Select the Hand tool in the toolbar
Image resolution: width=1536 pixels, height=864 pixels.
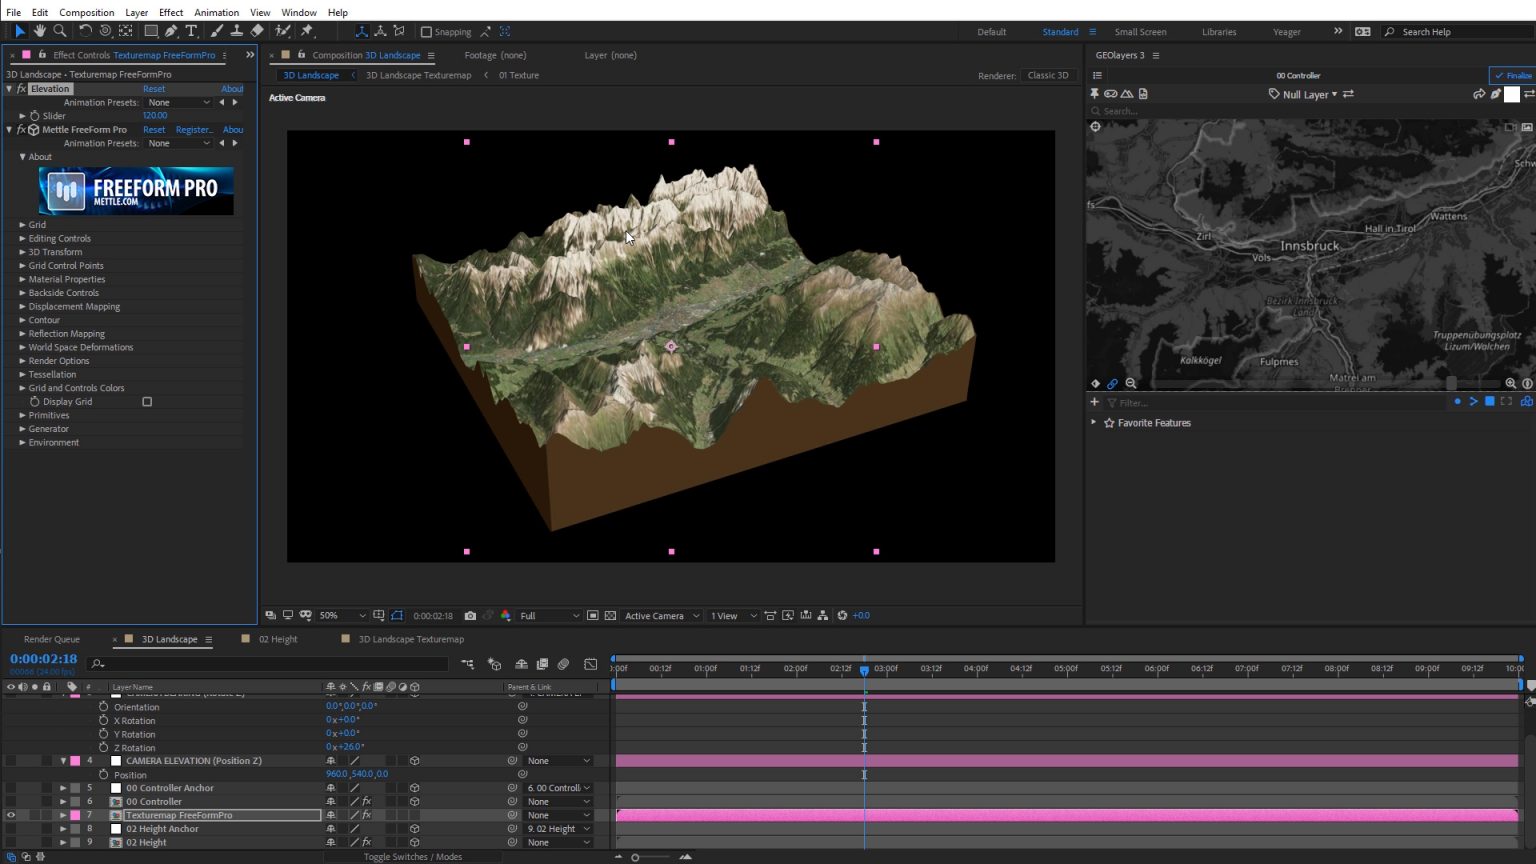[x=40, y=31]
